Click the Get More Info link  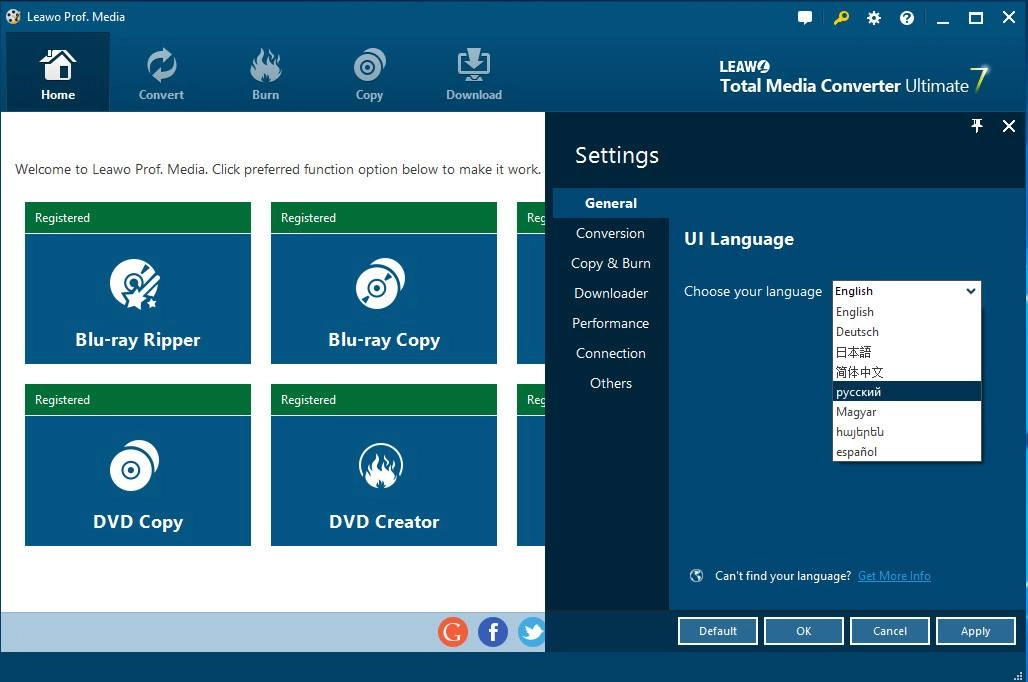coord(894,576)
